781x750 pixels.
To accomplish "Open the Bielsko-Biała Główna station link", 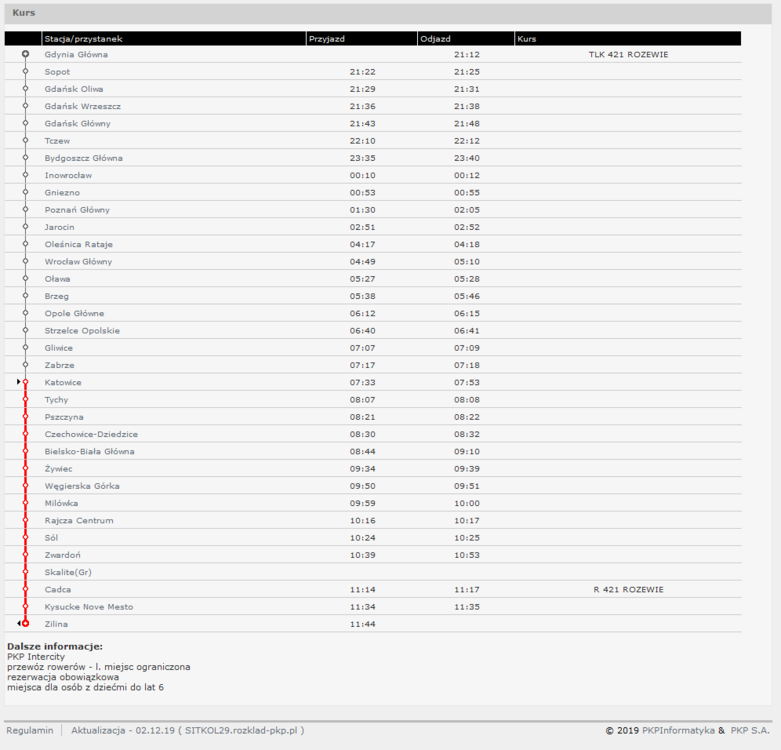I will coord(89,452).
